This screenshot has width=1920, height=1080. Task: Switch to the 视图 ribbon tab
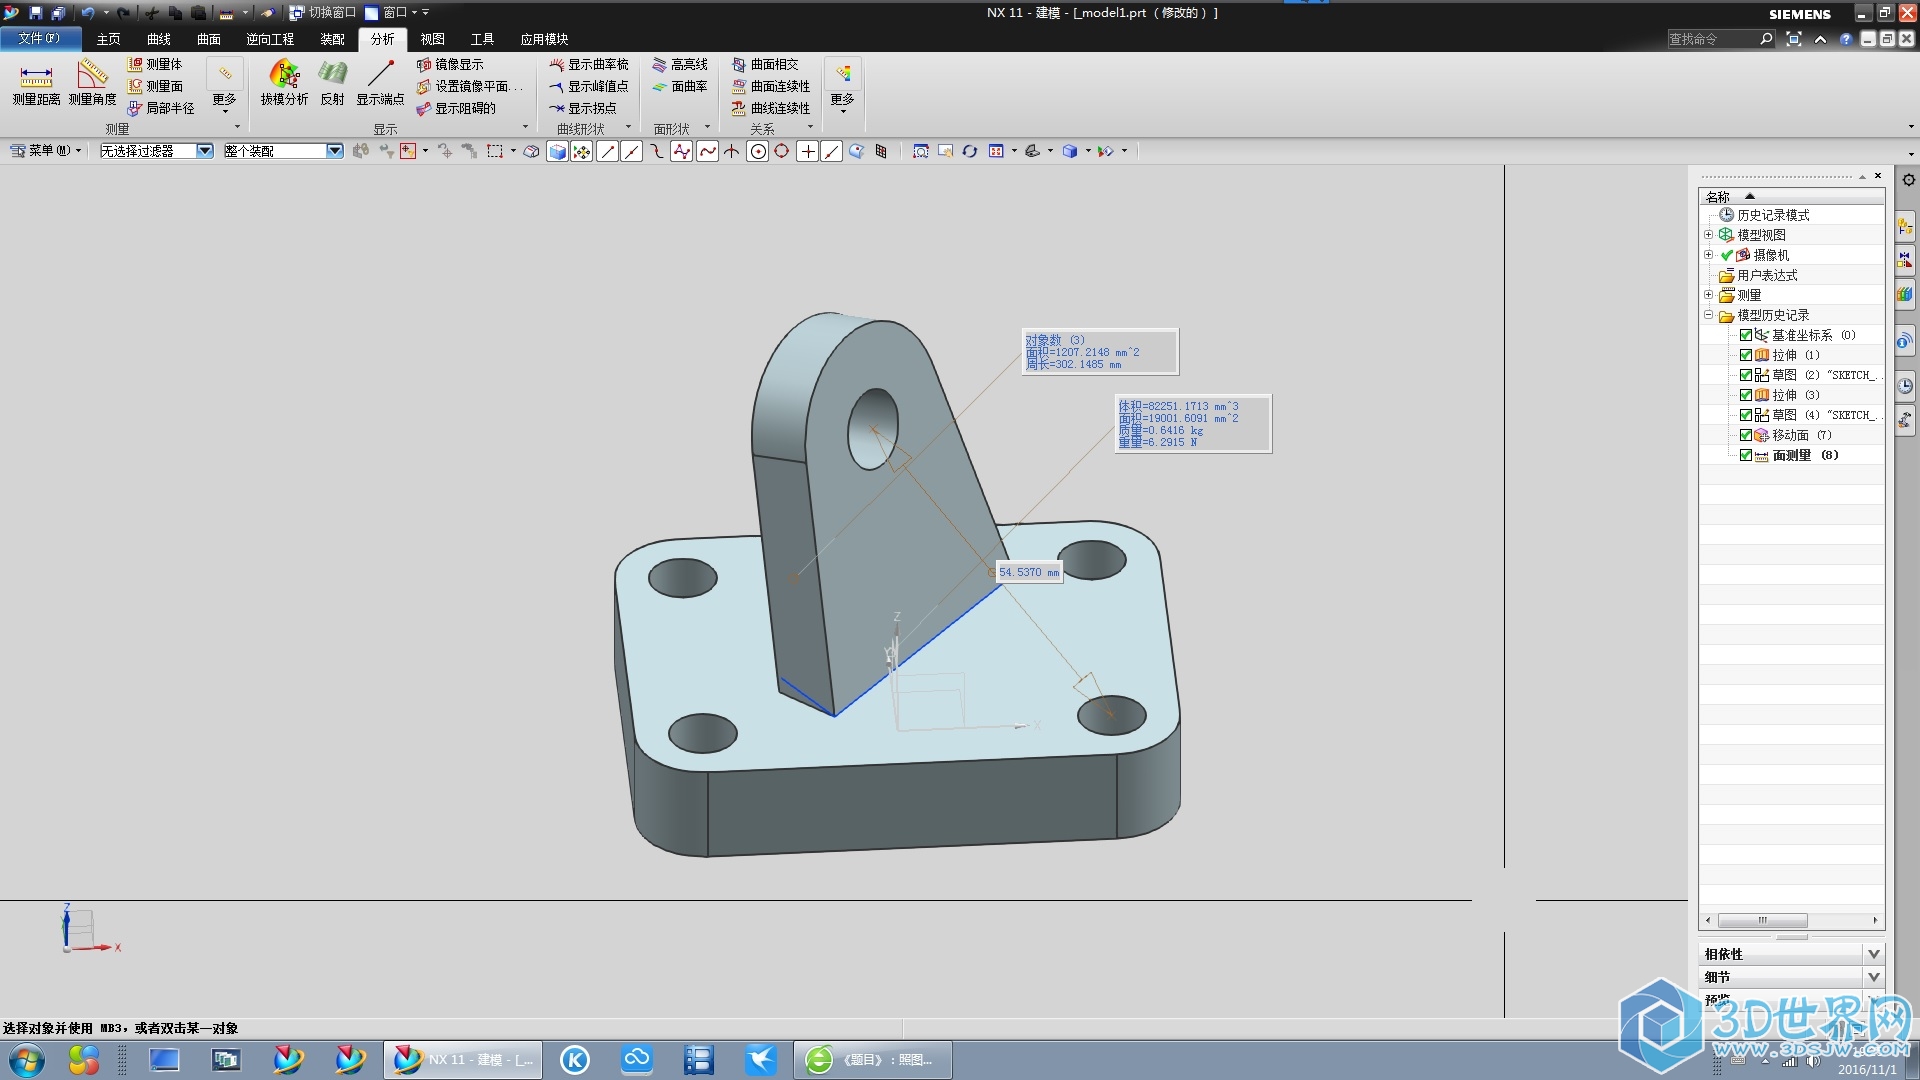click(x=432, y=39)
